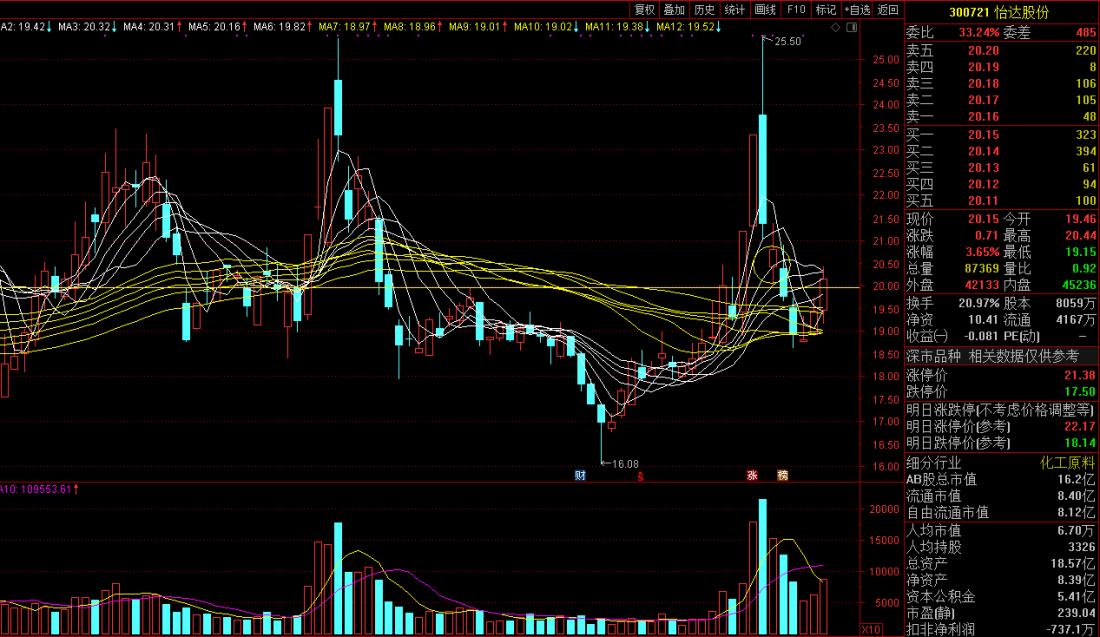Click the 买五 20.11 order row
Viewport: 1100px width, 637px height.
[1001, 200]
